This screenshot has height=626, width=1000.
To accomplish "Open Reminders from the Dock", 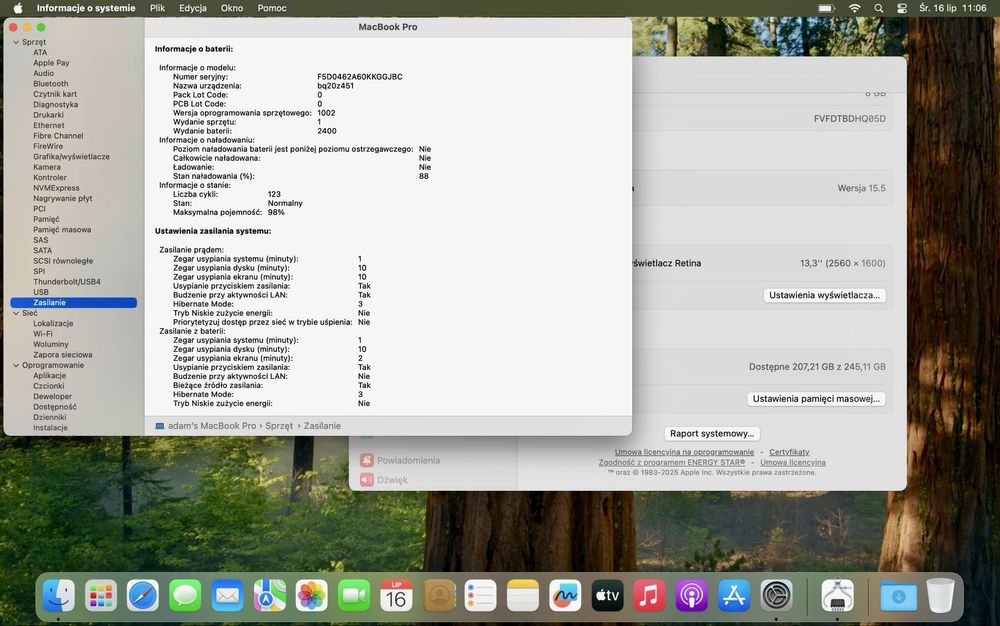I will [x=480, y=596].
